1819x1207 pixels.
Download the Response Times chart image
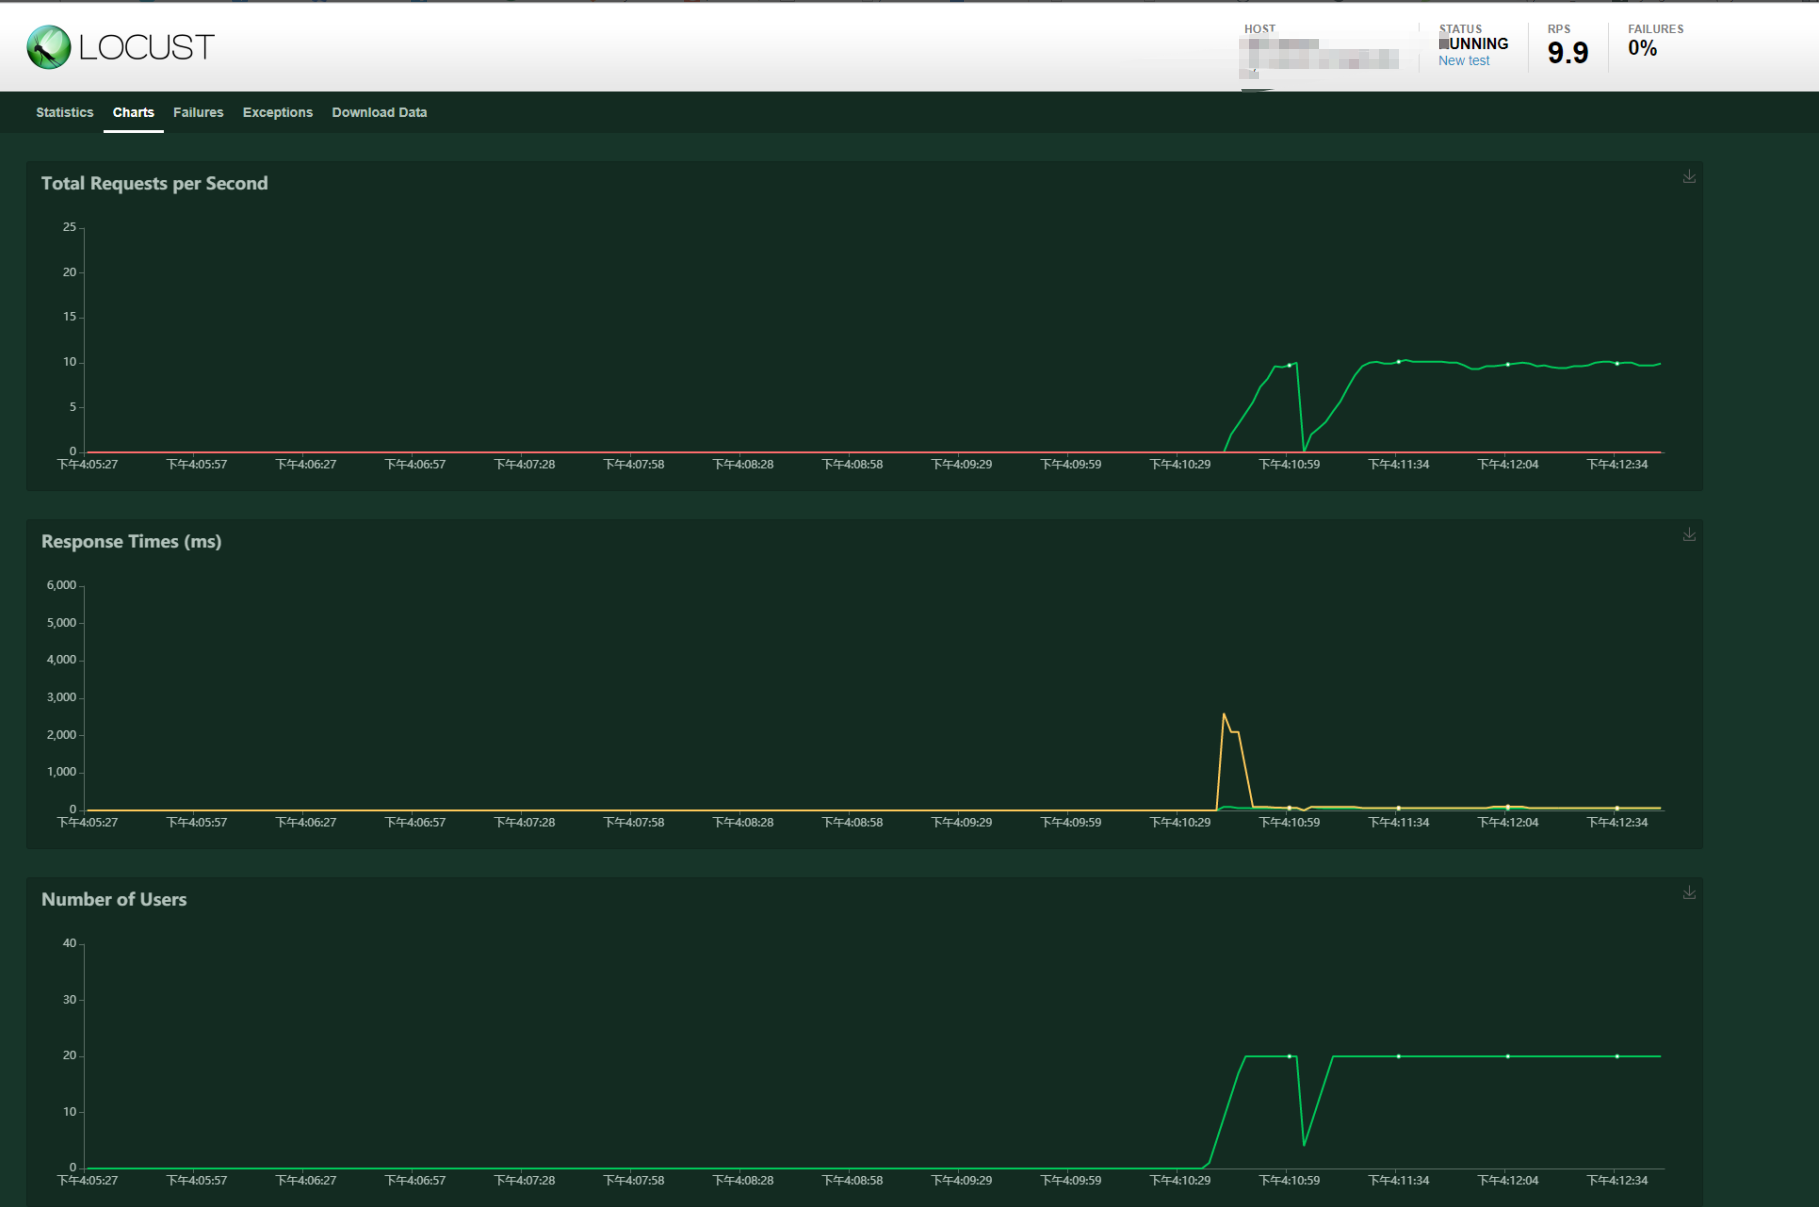pyautogui.click(x=1689, y=535)
